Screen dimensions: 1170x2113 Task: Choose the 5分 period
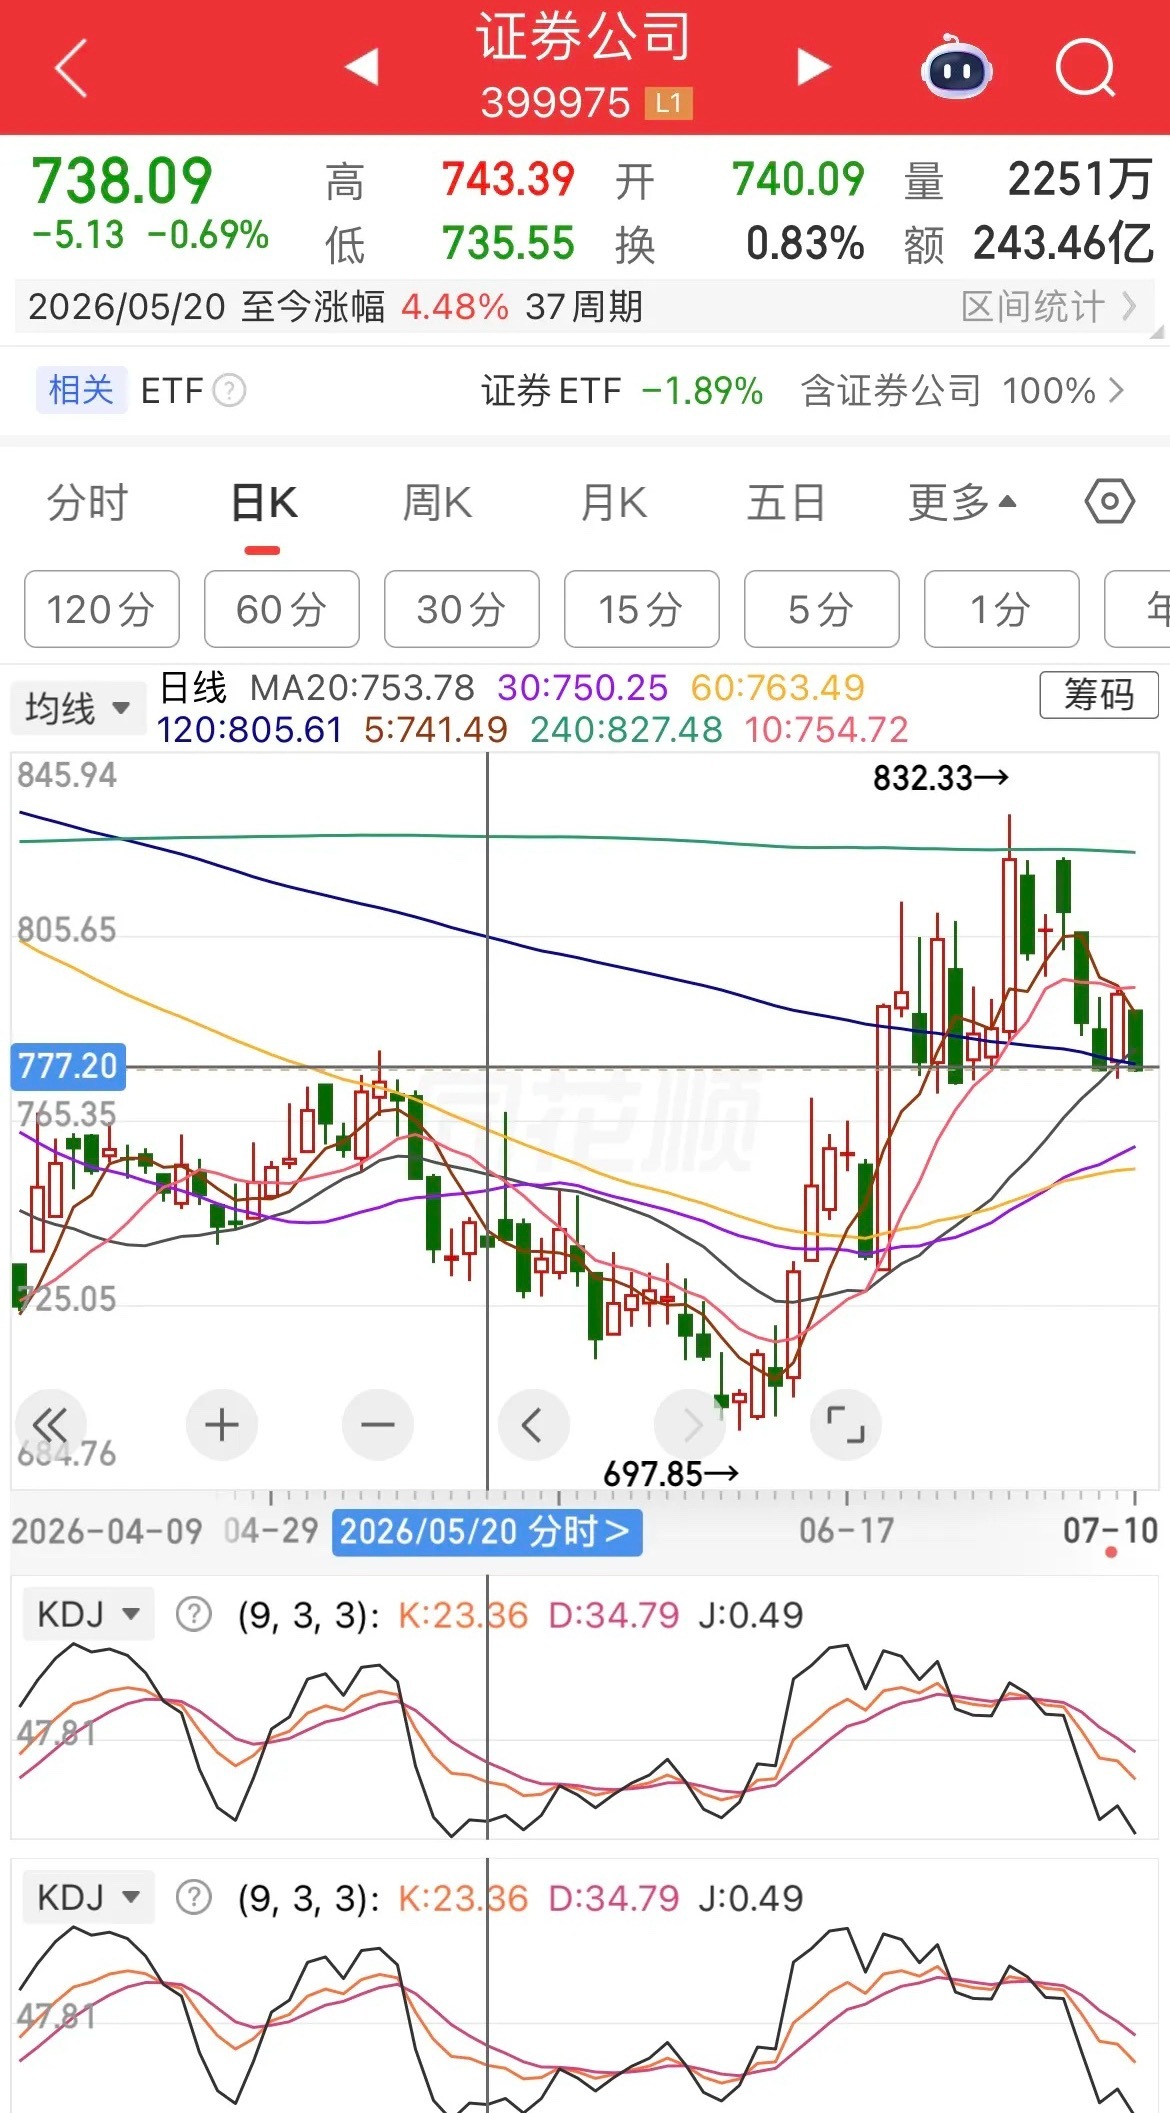coord(822,609)
